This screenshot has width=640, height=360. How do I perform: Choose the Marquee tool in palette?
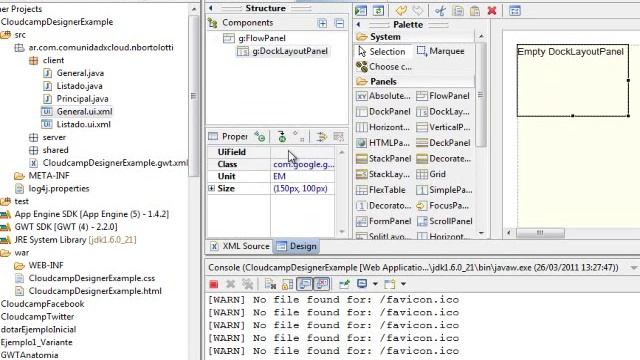tap(440, 51)
